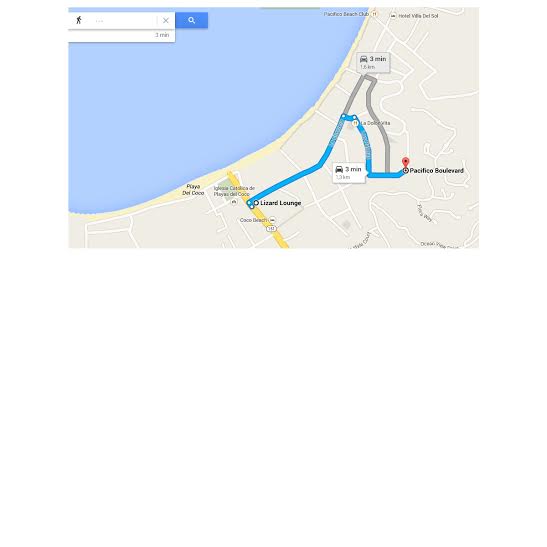Click the Coco Beach hotel icon

pyautogui.click(x=272, y=220)
